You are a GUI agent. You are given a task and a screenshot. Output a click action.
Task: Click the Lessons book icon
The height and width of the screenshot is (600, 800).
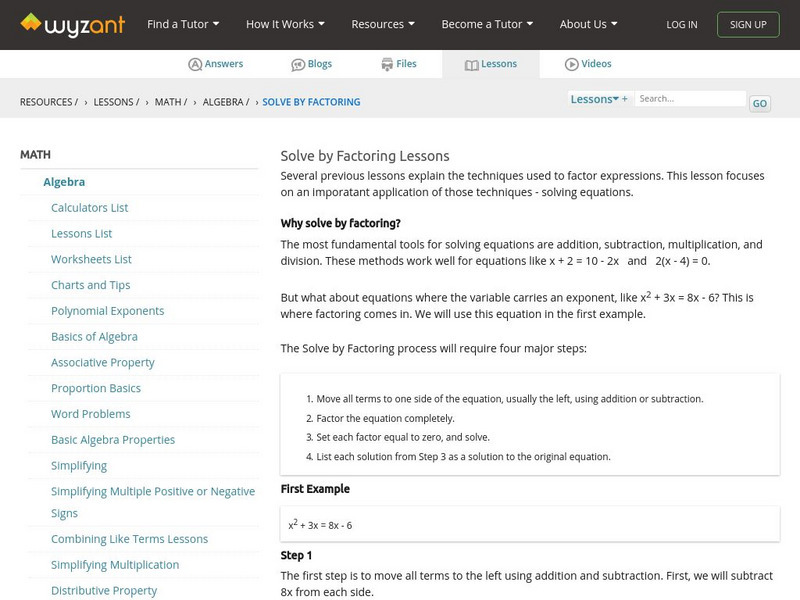[x=472, y=64]
